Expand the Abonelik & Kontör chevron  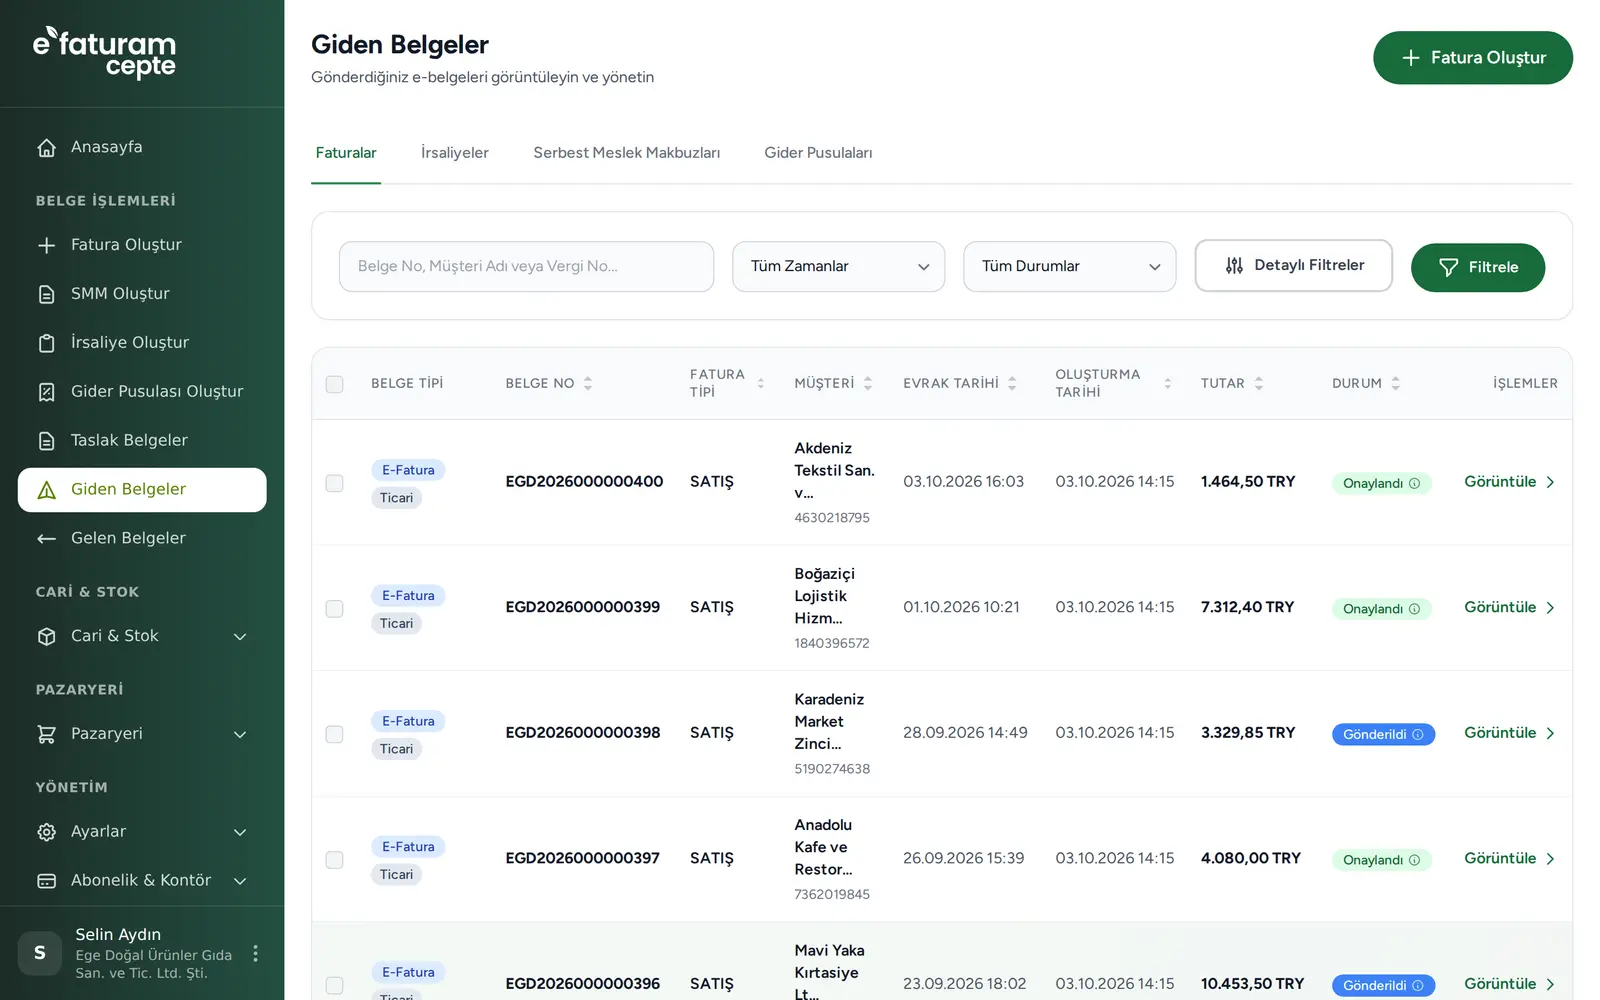tap(240, 881)
